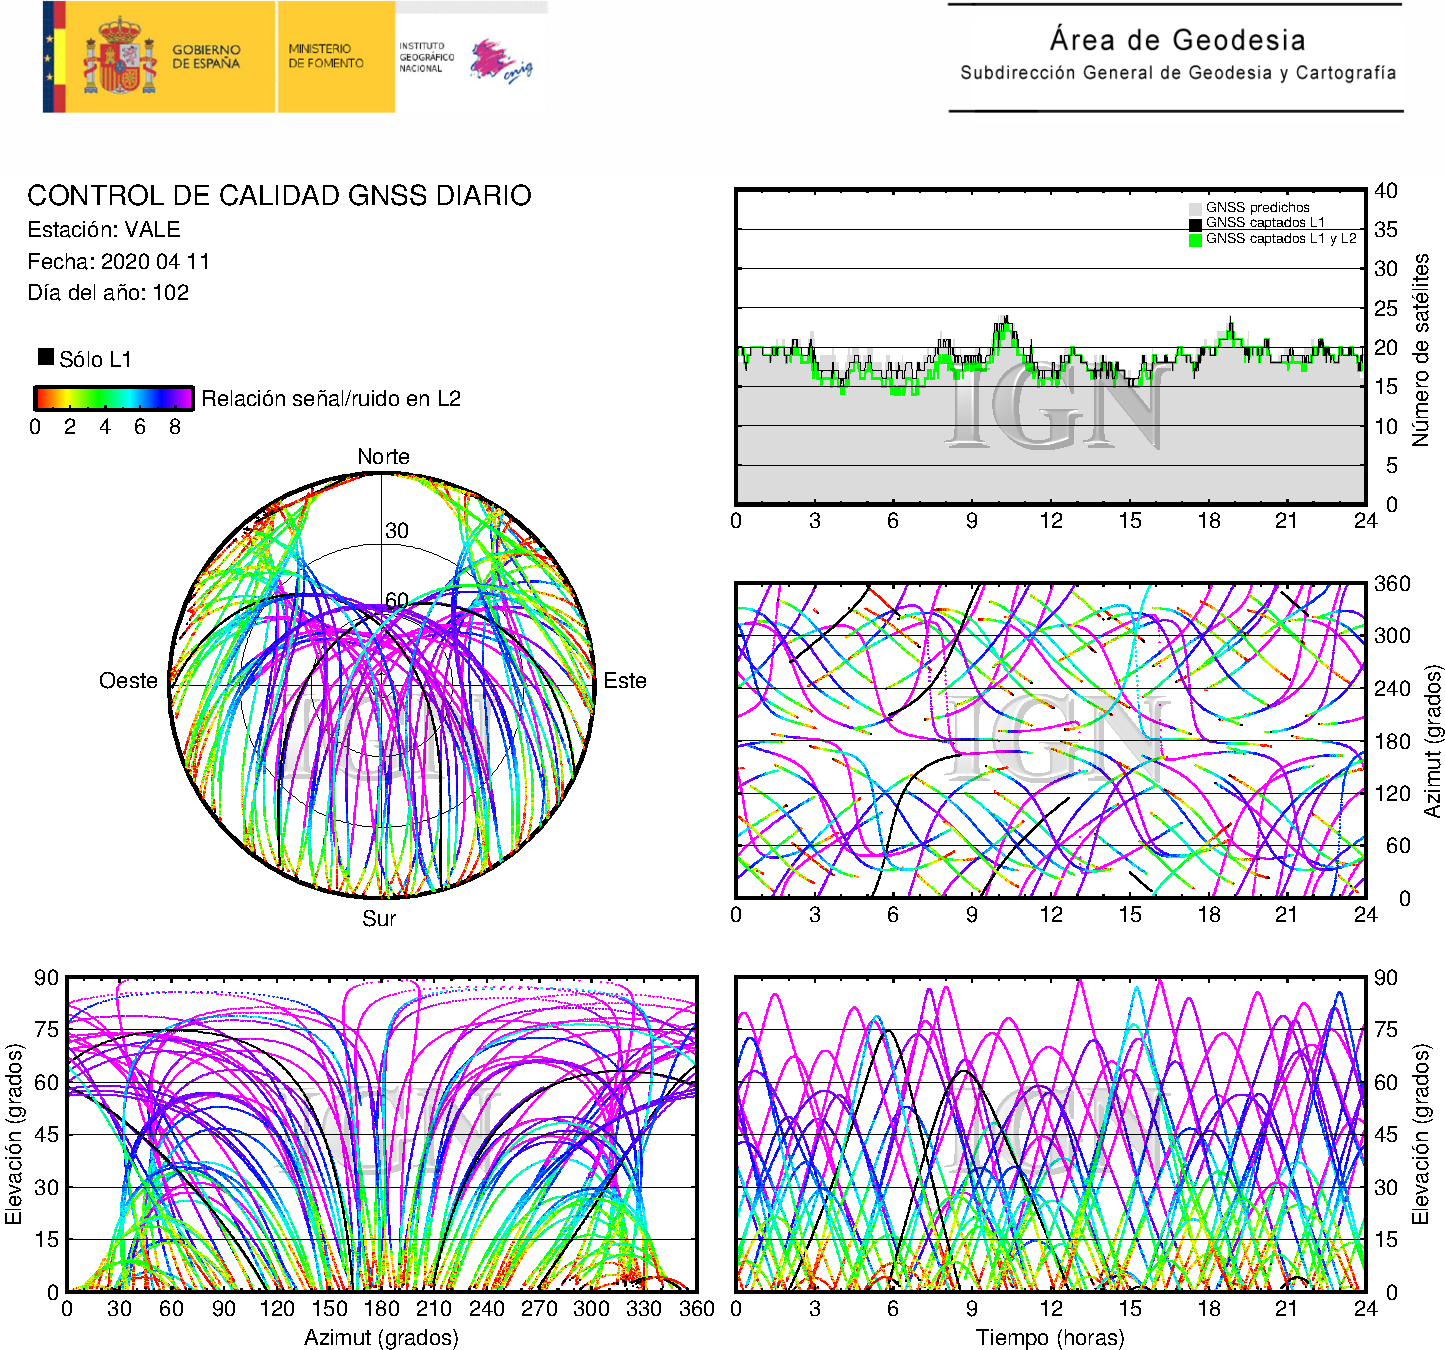Click the Spanish coat of arms emblem
The image size is (1445, 1350).
[x=119, y=57]
